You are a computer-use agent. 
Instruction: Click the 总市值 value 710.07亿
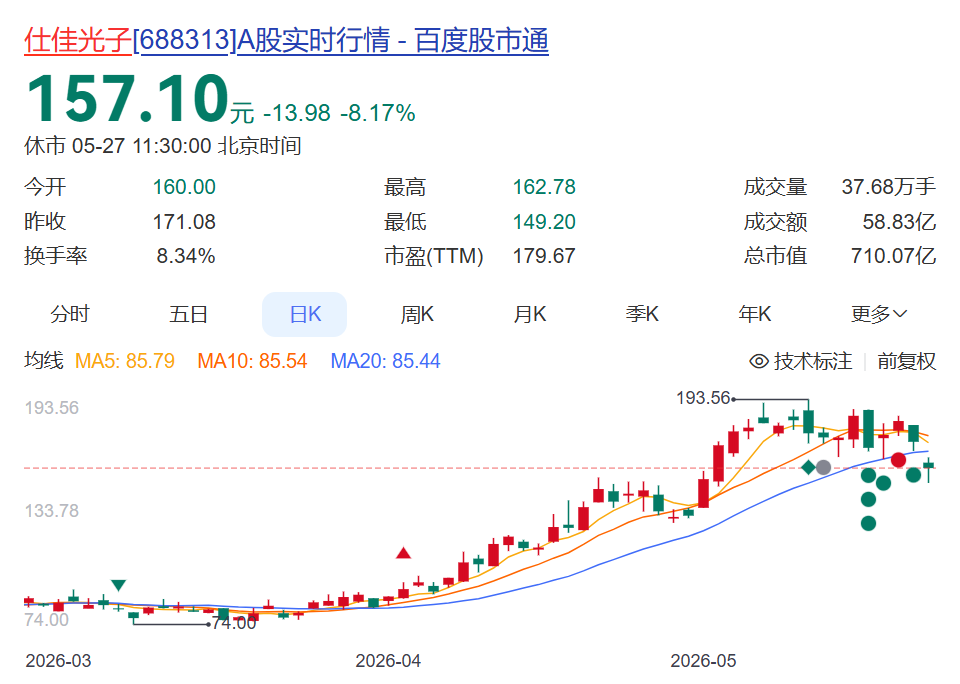point(893,256)
